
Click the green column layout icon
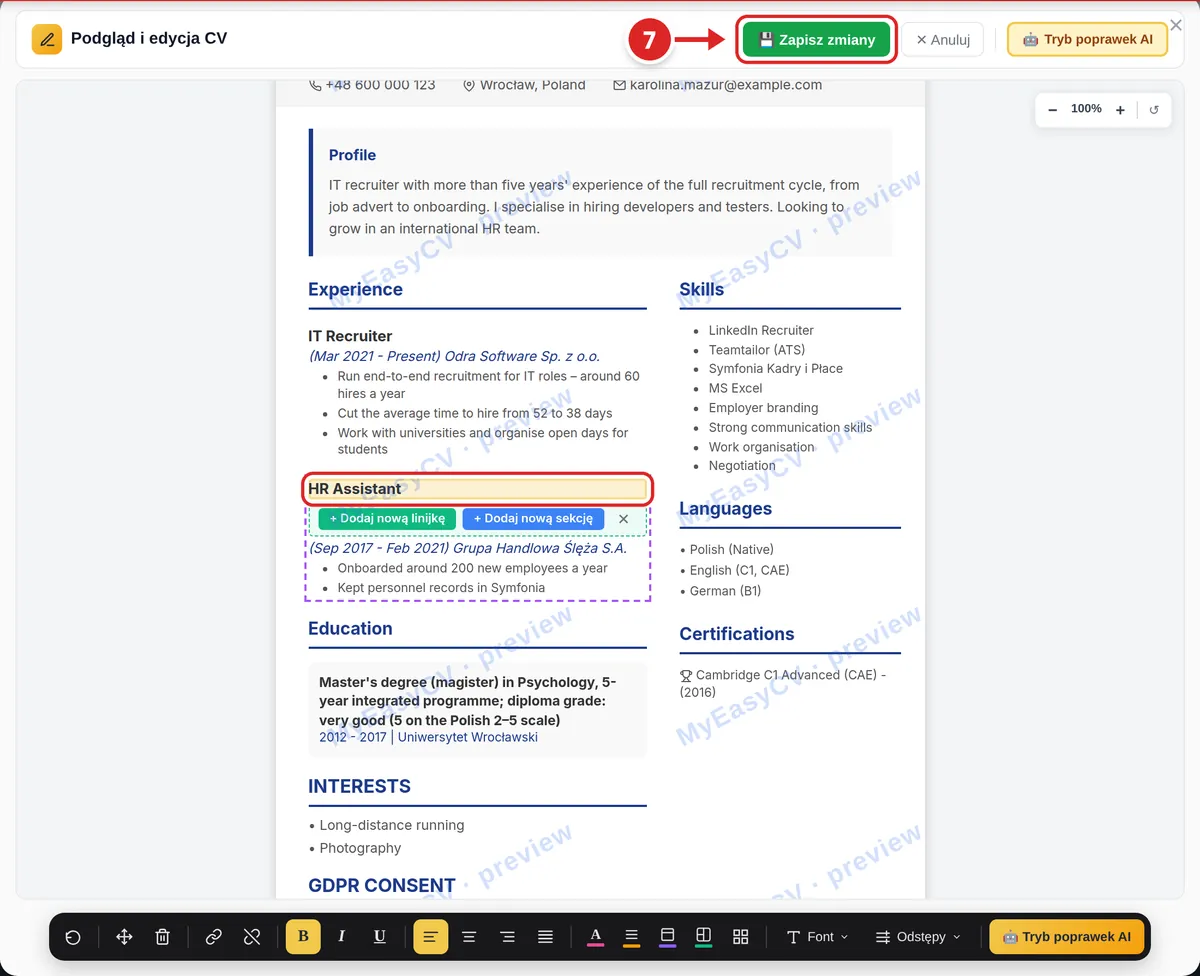coord(704,937)
